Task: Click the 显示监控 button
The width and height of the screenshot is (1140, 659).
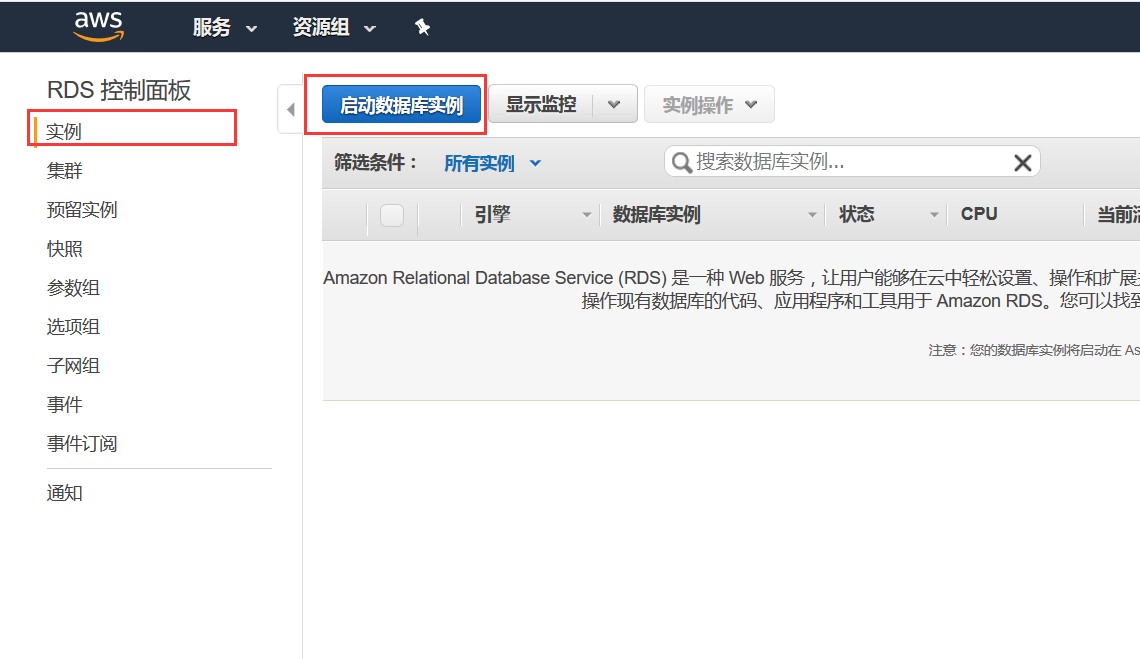Action: coord(541,105)
